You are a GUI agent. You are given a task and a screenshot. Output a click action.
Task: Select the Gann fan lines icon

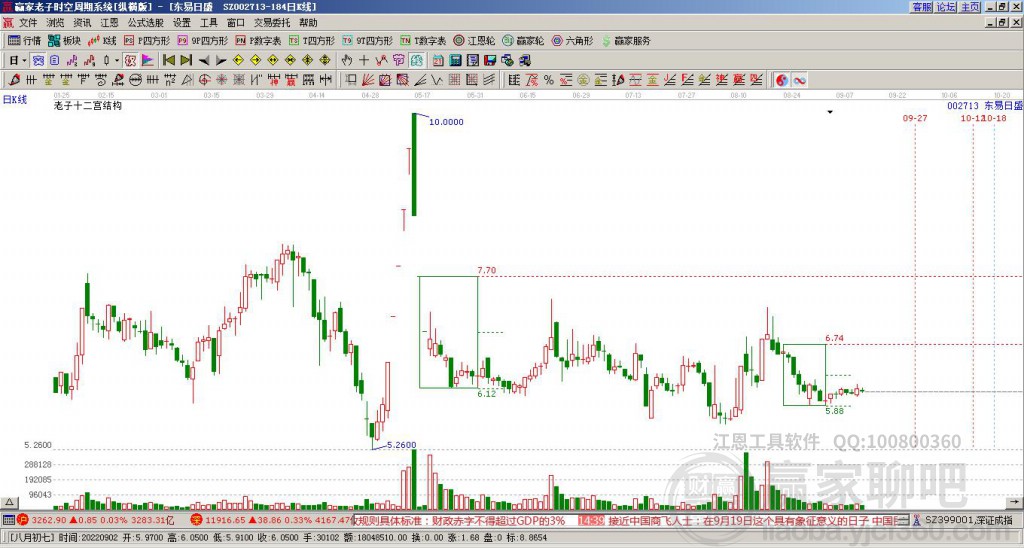pyautogui.click(x=368, y=80)
